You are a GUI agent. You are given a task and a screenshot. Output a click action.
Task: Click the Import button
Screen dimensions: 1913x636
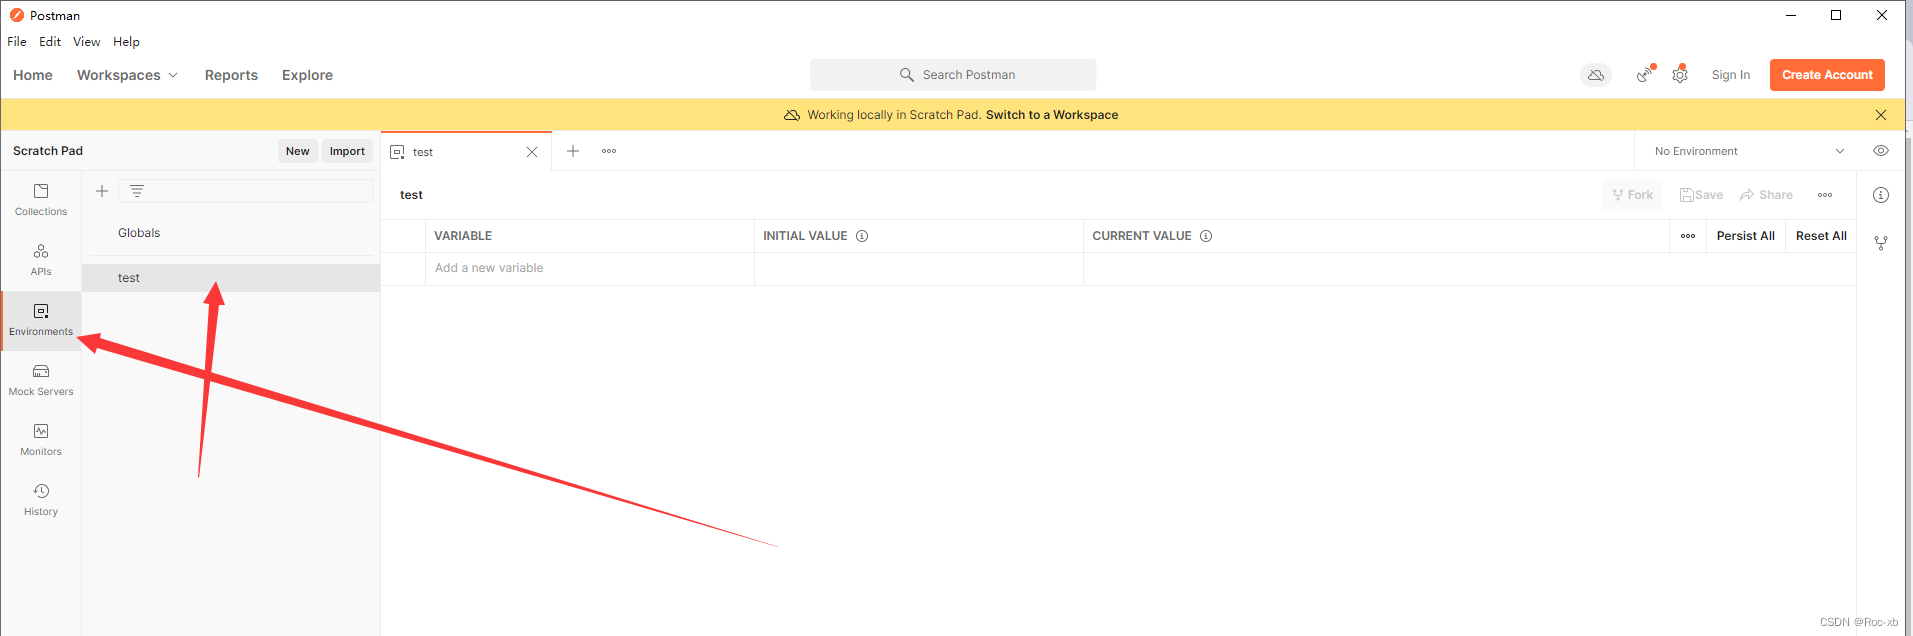[347, 151]
